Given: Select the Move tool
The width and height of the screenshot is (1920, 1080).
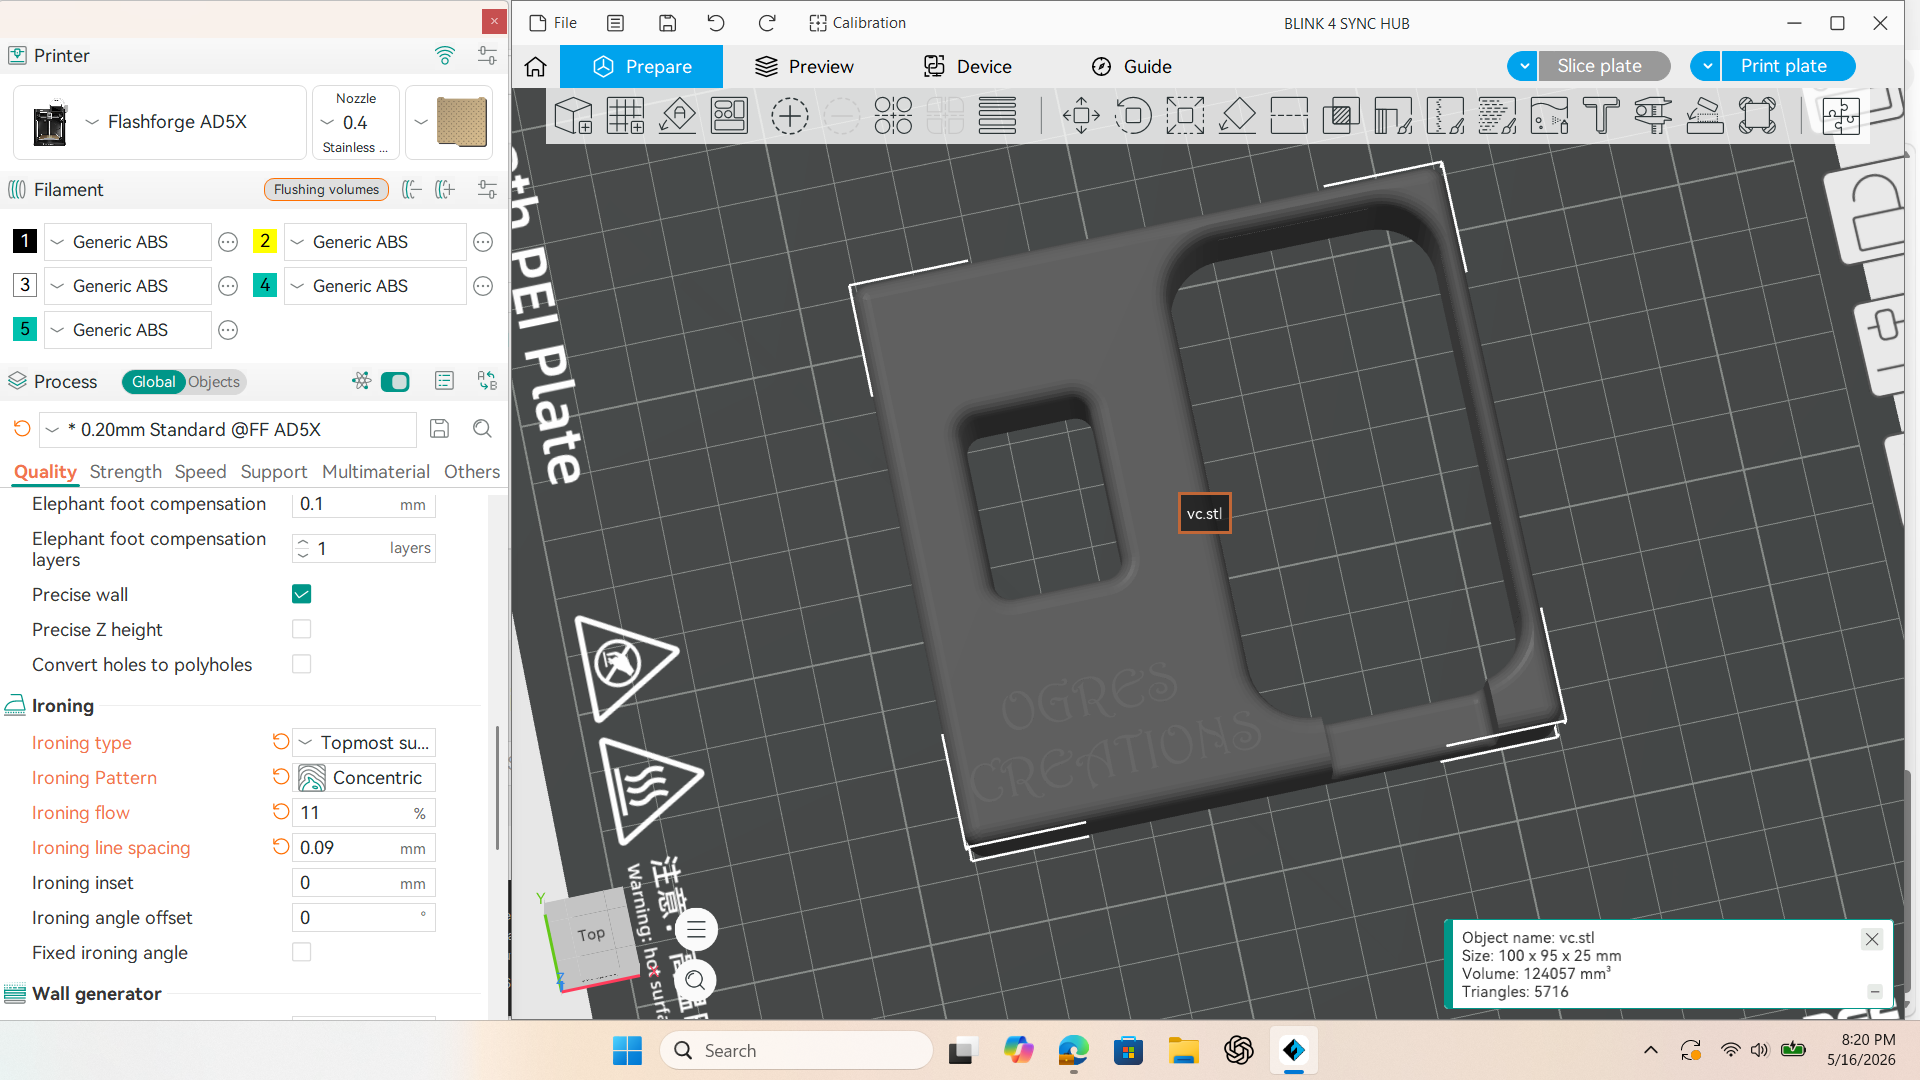Looking at the screenshot, I should coord(1081,116).
